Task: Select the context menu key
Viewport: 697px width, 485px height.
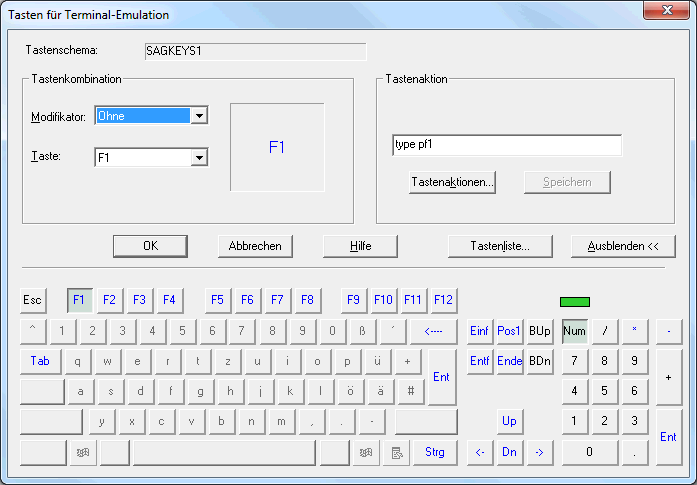Action: coord(397,453)
